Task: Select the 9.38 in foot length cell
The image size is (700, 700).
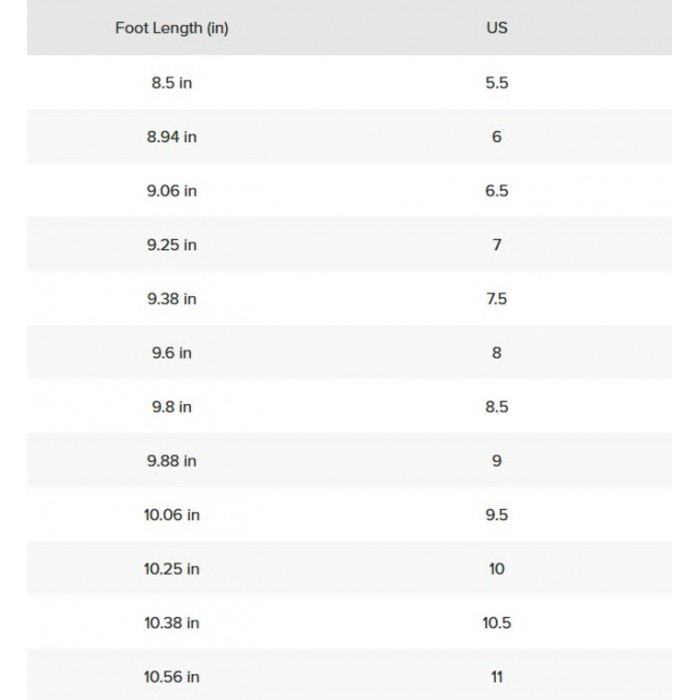Action: pos(172,299)
